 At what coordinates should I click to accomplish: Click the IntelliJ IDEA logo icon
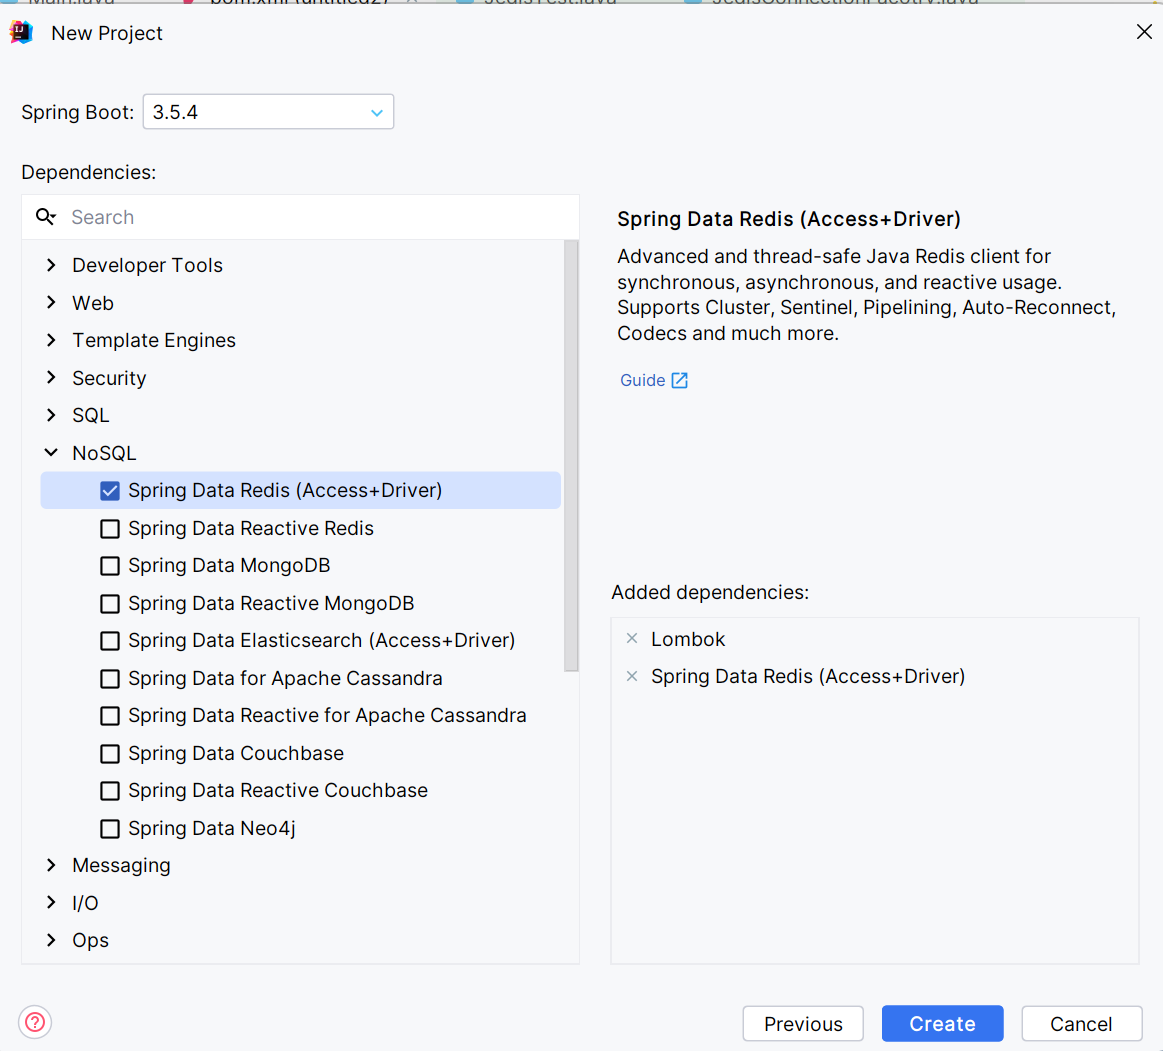pyautogui.click(x=22, y=33)
